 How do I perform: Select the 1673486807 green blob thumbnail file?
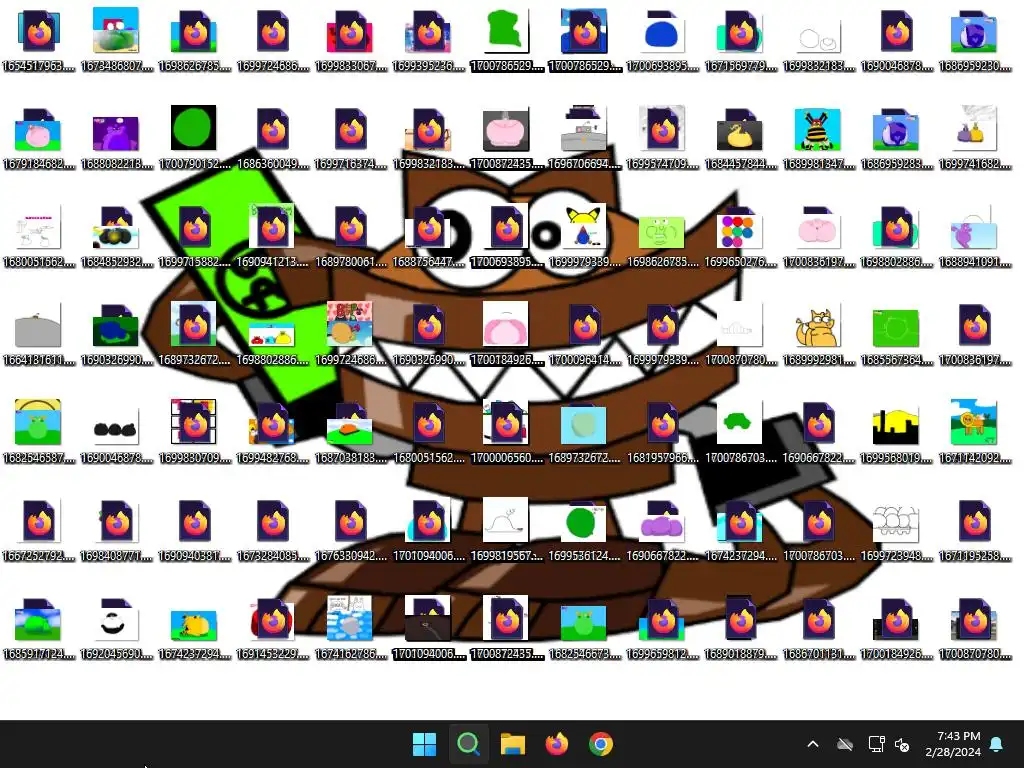[x=116, y=39]
